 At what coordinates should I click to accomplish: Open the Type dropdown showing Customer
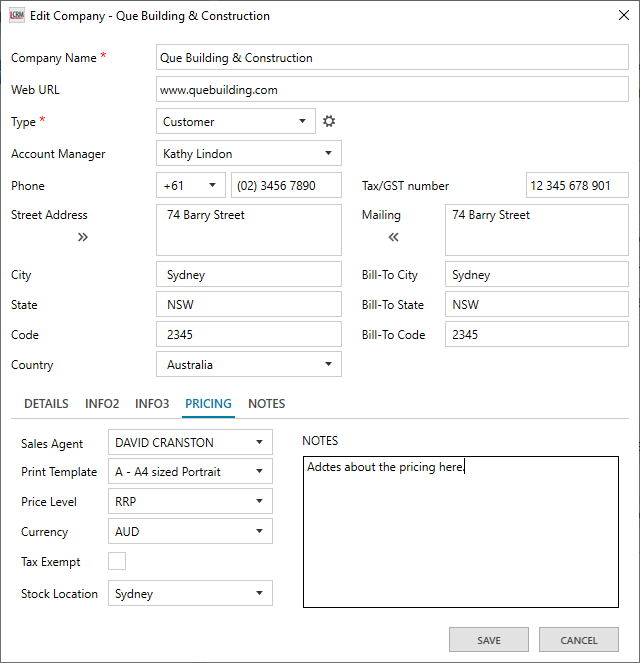coord(236,122)
